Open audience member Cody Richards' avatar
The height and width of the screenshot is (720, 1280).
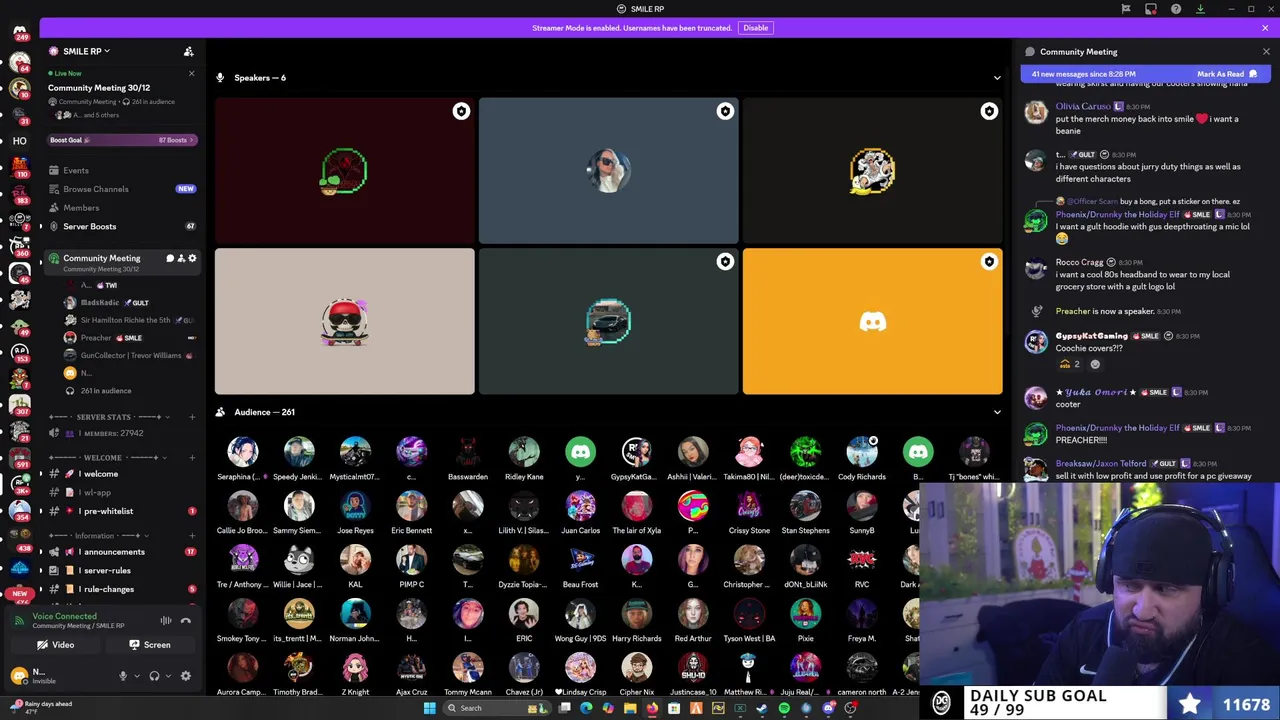pos(862,452)
